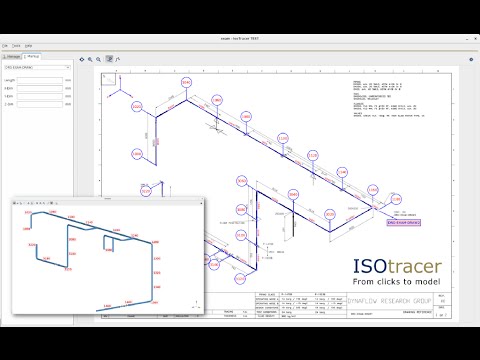Click the fit-to-view pan icon
The image size is (480, 360).
82,59
